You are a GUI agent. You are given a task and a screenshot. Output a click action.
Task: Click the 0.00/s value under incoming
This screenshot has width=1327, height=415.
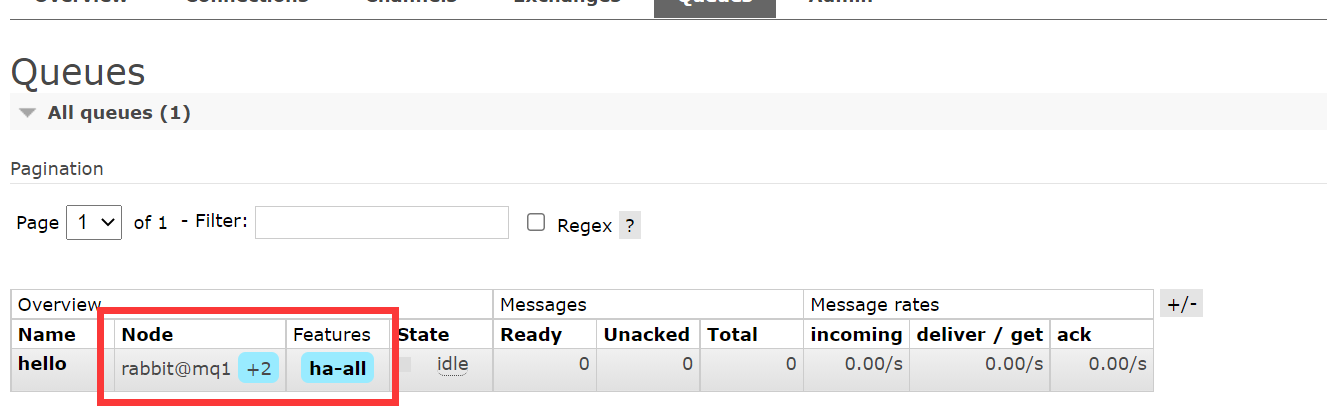[874, 364]
